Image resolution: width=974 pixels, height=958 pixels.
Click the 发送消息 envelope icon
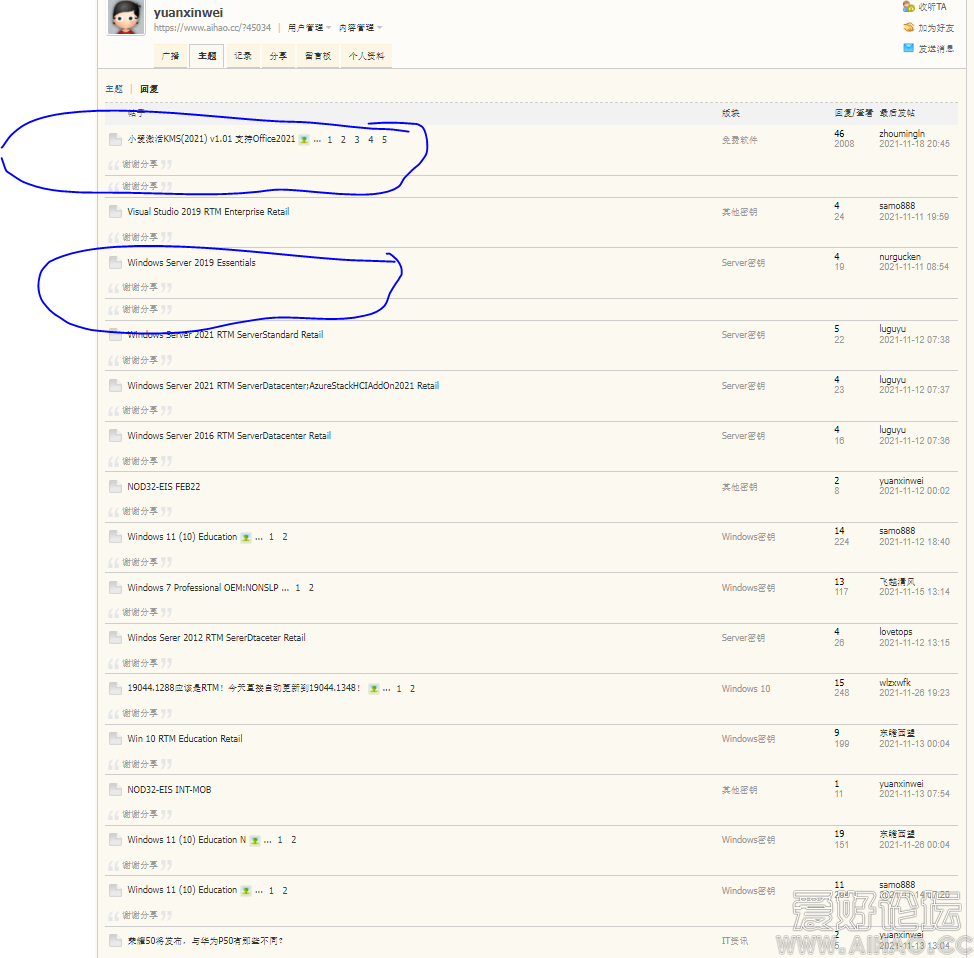(908, 48)
